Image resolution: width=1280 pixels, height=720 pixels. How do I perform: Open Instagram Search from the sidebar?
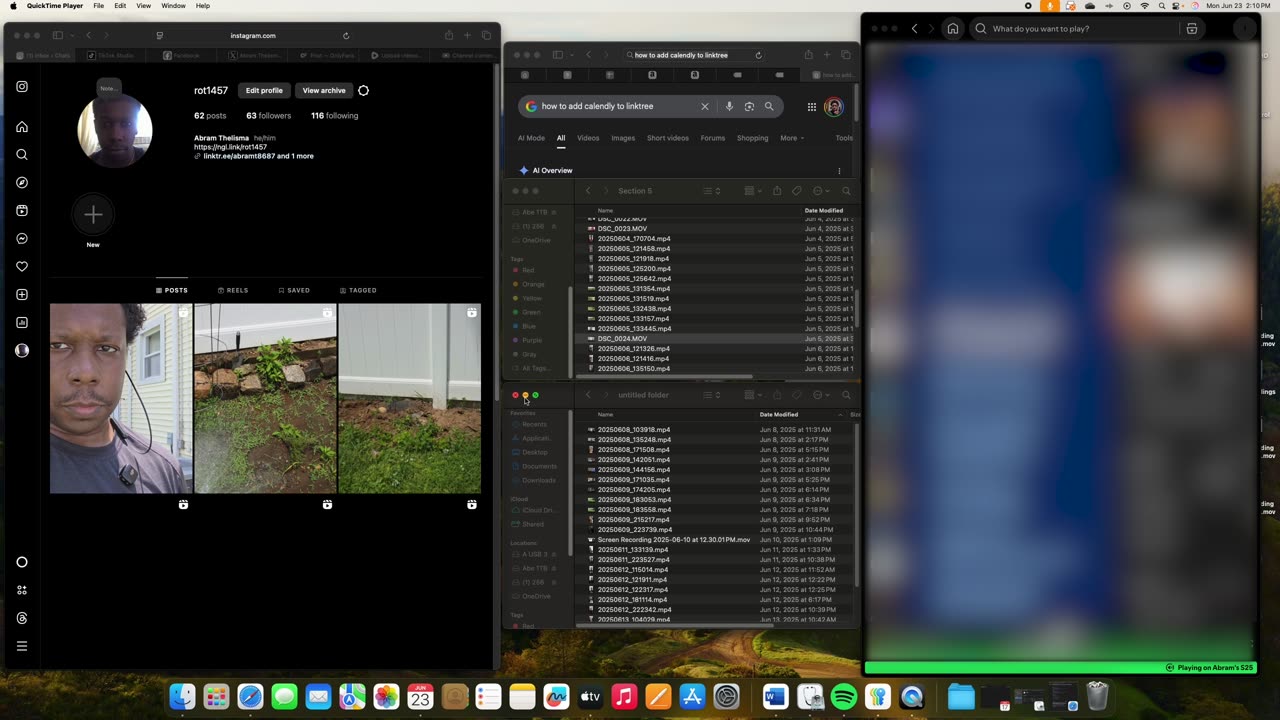pyautogui.click(x=22, y=155)
